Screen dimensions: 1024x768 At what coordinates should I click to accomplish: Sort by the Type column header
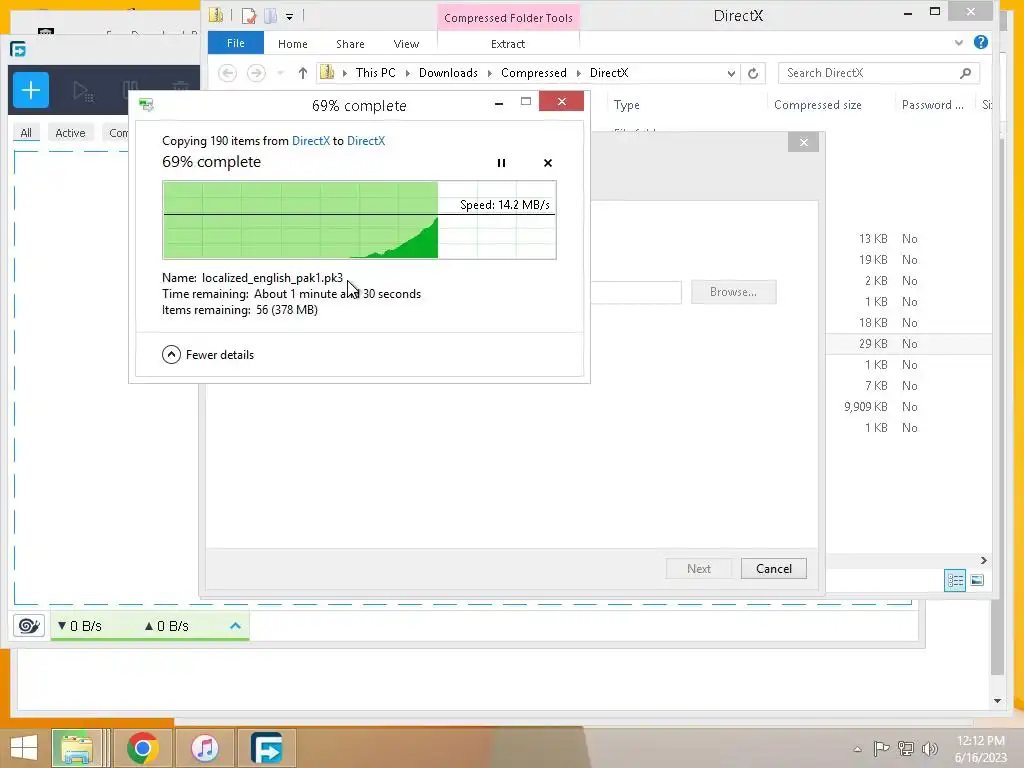pyautogui.click(x=626, y=104)
